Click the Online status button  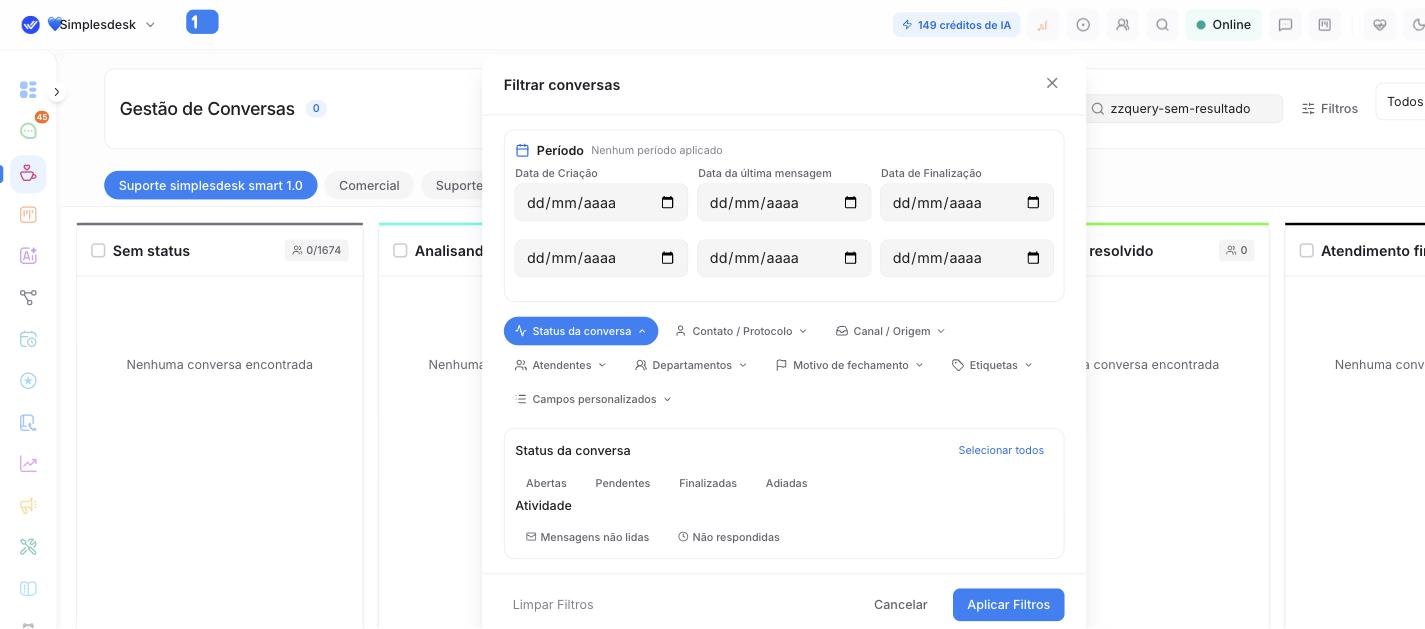tap(1223, 25)
